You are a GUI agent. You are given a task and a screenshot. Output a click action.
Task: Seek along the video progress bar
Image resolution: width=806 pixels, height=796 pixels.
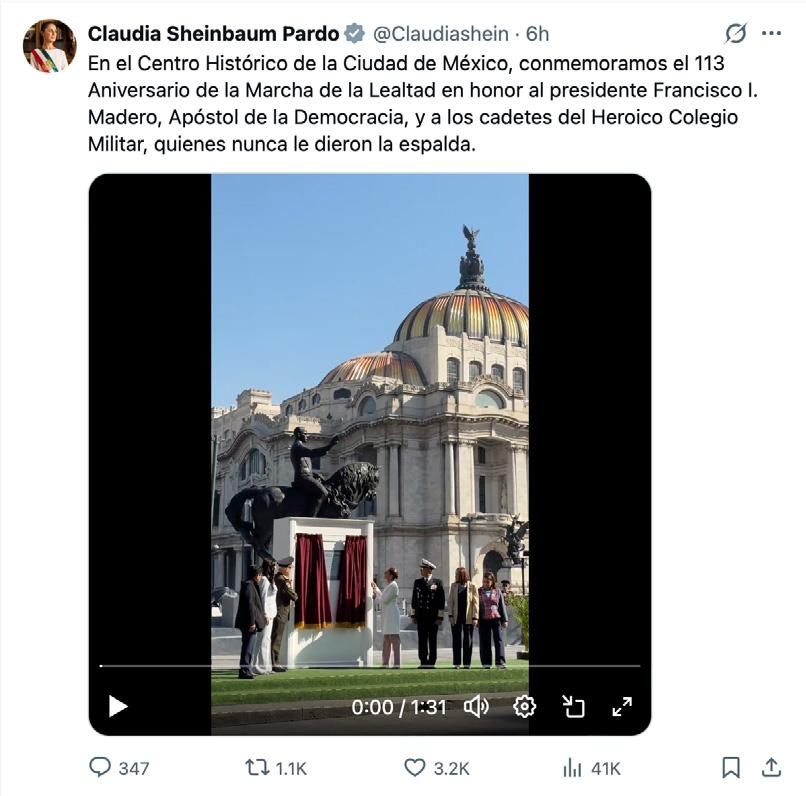pyautogui.click(x=370, y=666)
